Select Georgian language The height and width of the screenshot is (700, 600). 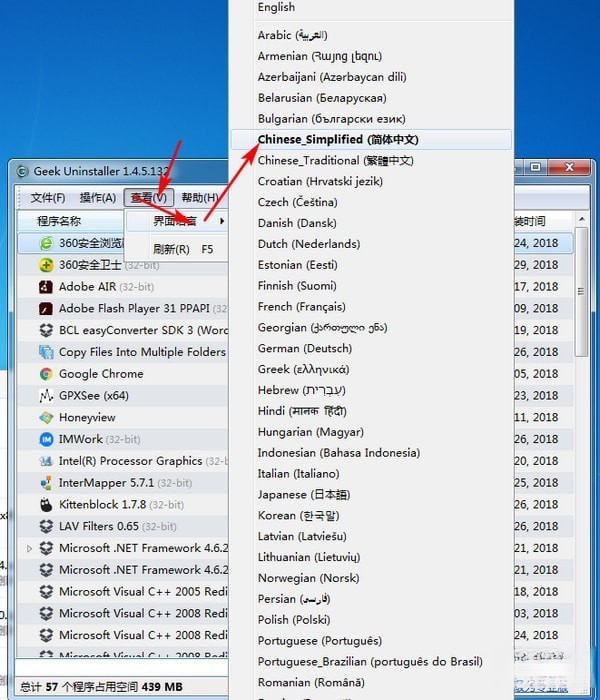371,328
